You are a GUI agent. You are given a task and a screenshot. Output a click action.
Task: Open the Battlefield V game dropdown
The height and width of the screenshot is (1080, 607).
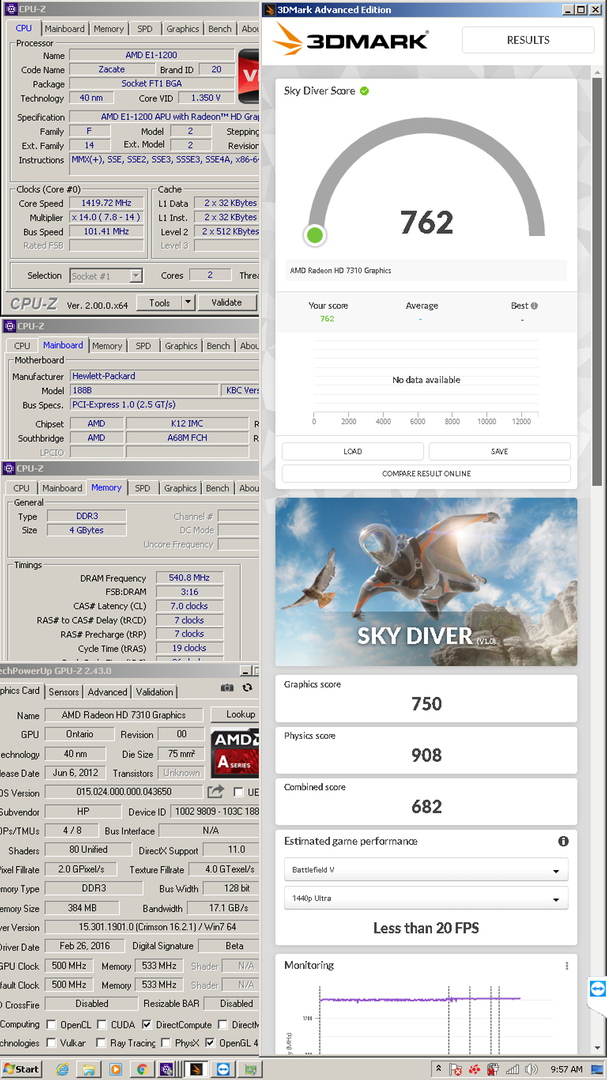pyautogui.click(x=426, y=870)
